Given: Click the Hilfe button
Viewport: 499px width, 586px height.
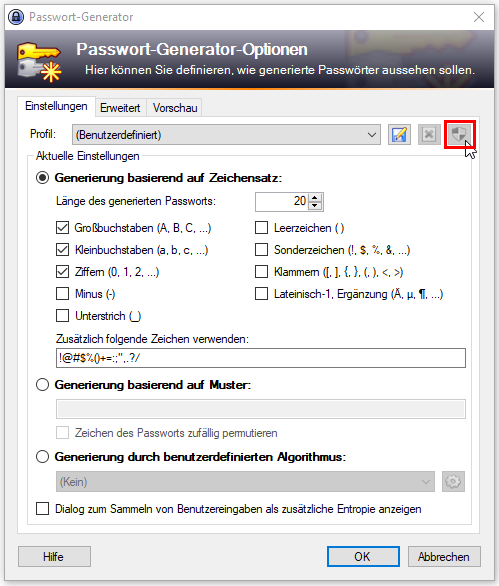Looking at the screenshot, I should point(54,556).
